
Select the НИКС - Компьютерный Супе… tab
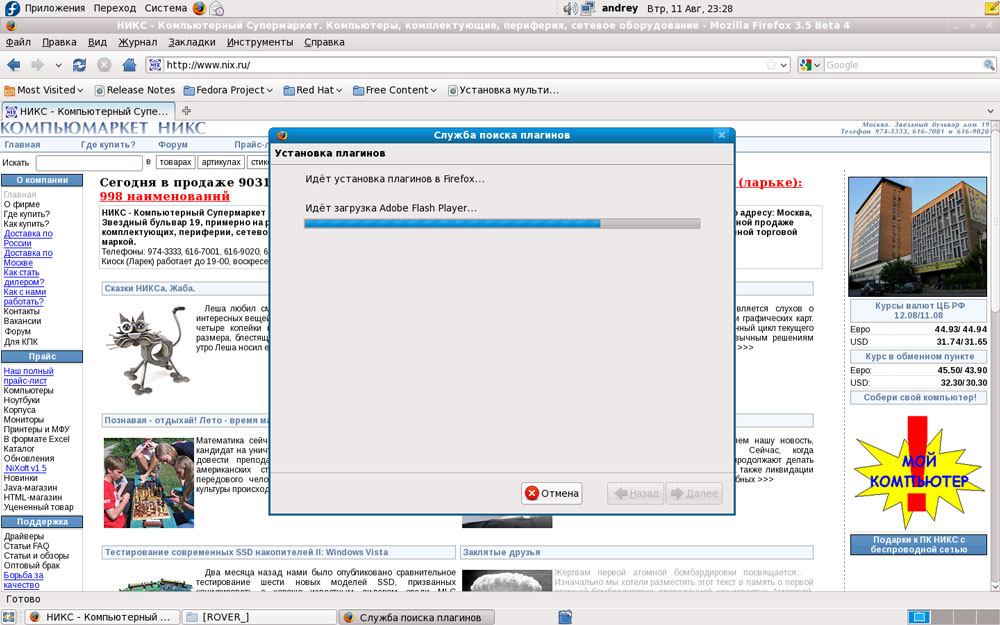(88, 111)
